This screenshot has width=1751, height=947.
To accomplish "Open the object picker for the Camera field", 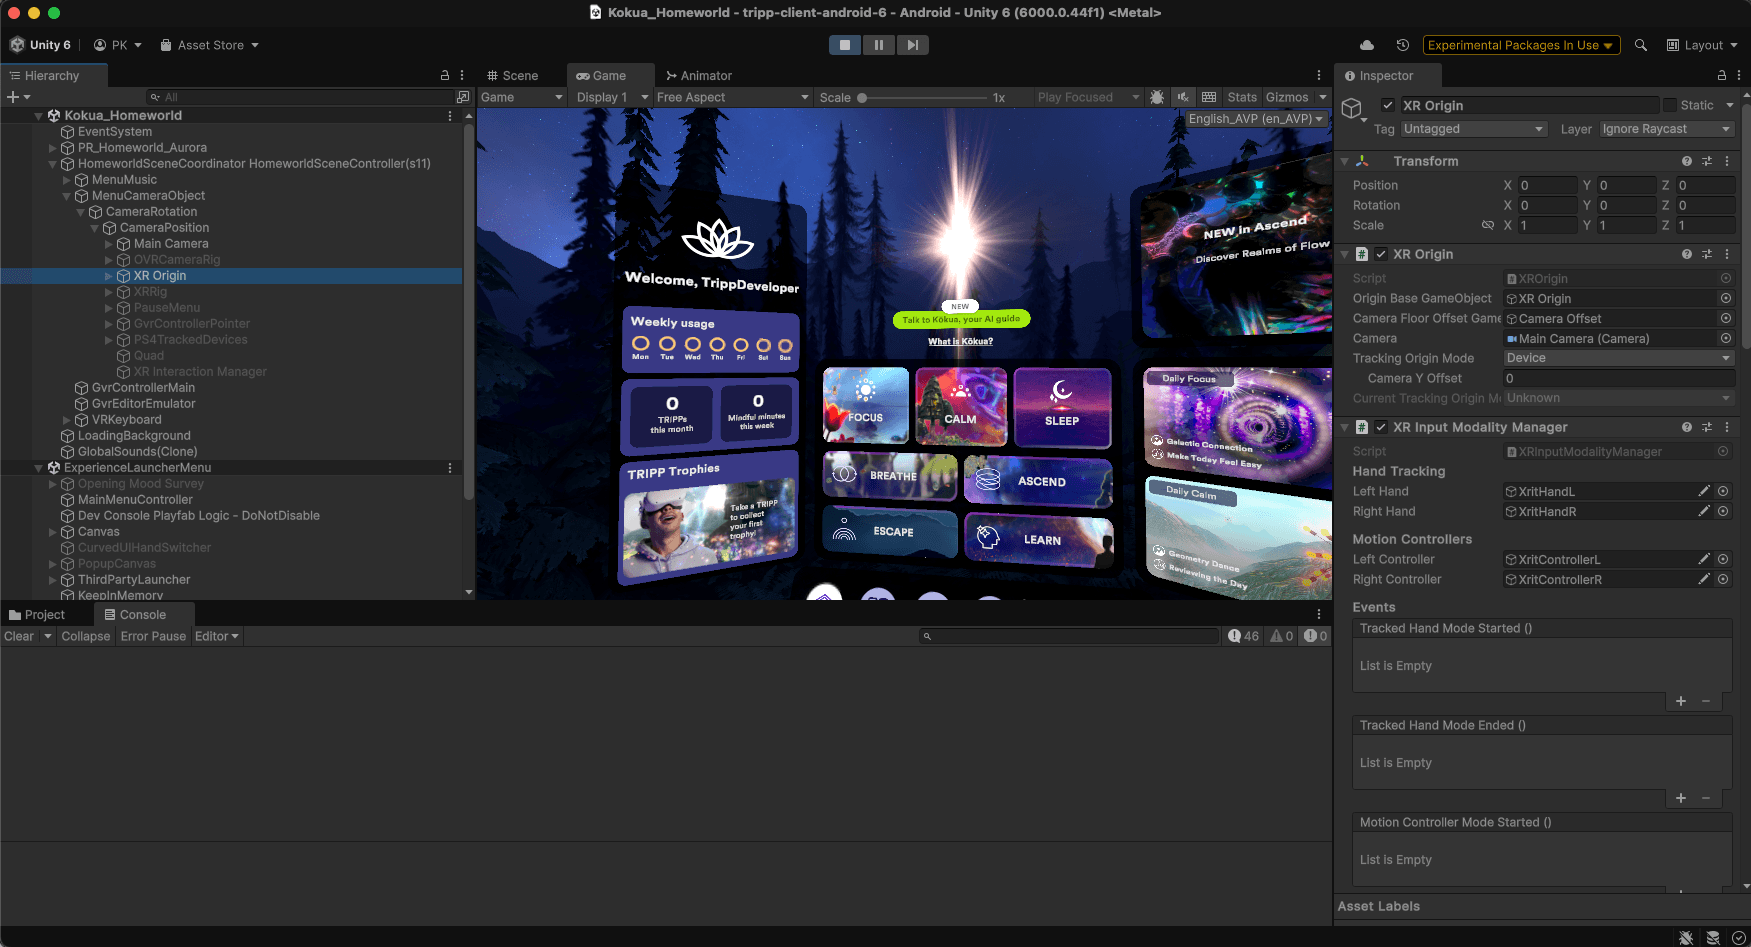I will click(x=1724, y=338).
